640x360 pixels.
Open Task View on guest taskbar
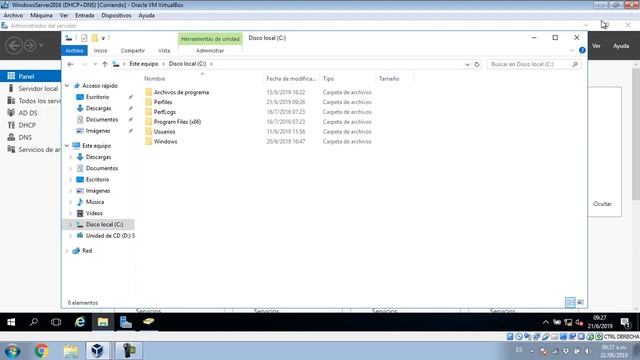(x=56, y=322)
